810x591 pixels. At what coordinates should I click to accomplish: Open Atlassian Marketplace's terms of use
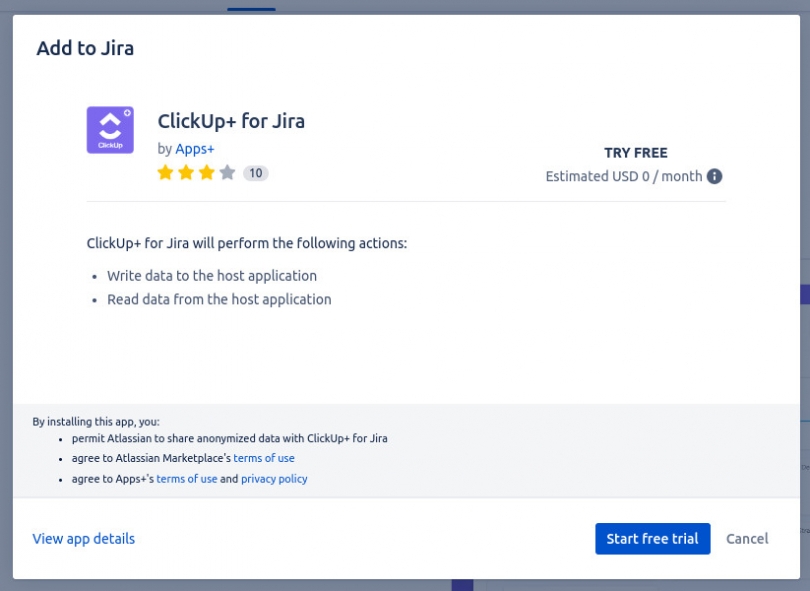coord(264,458)
